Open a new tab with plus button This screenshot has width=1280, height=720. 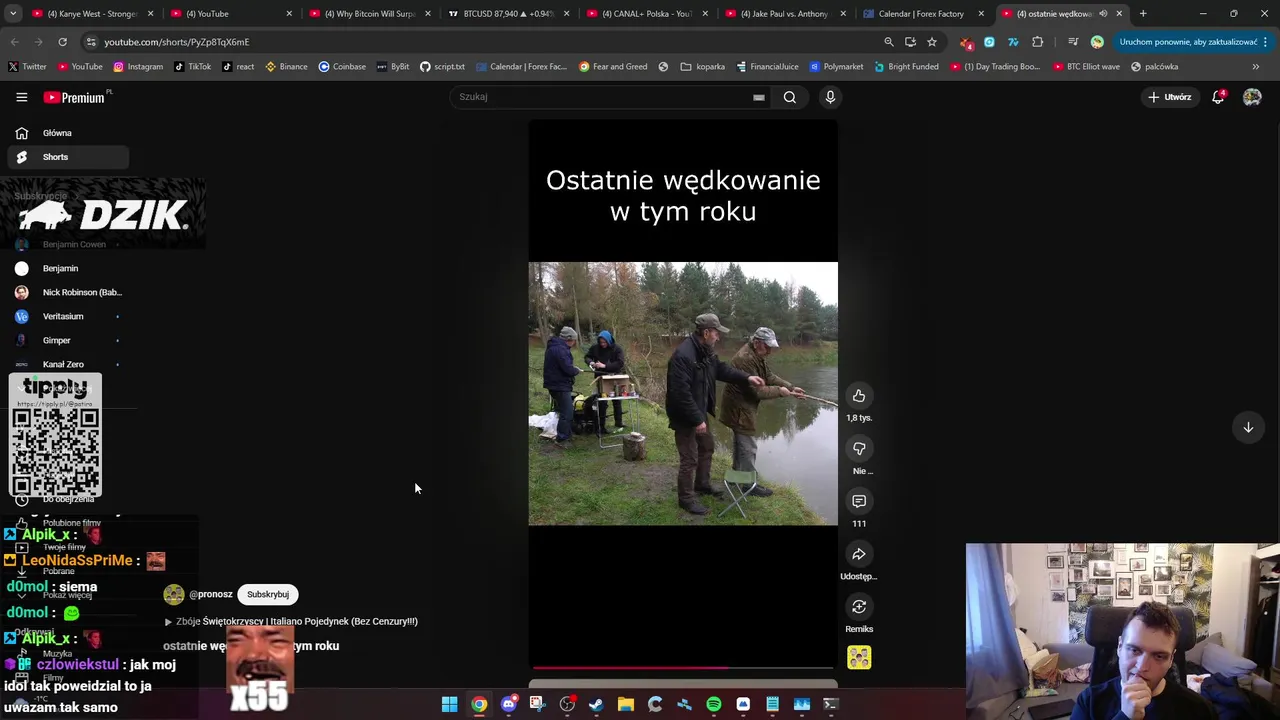(x=1143, y=14)
